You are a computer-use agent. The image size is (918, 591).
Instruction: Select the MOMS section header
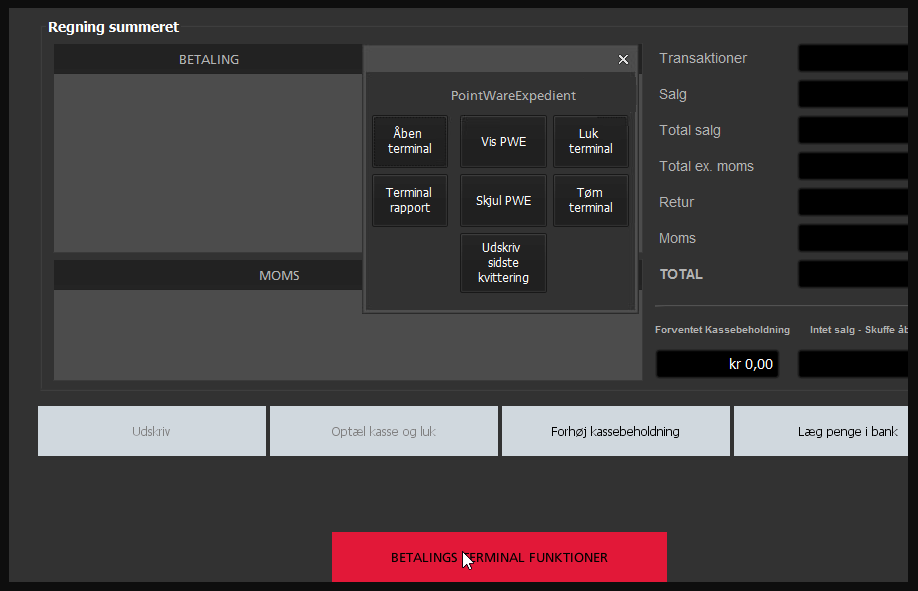pos(279,275)
